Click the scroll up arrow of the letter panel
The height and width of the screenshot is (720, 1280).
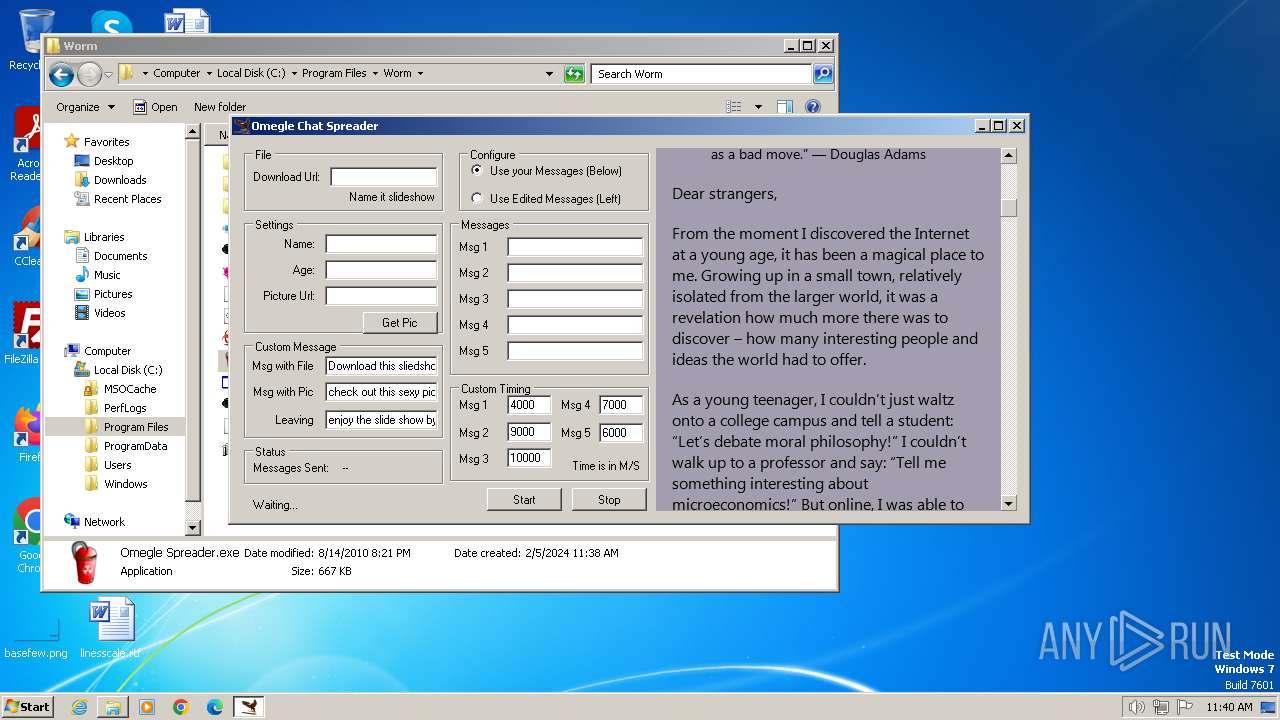[x=1008, y=156]
